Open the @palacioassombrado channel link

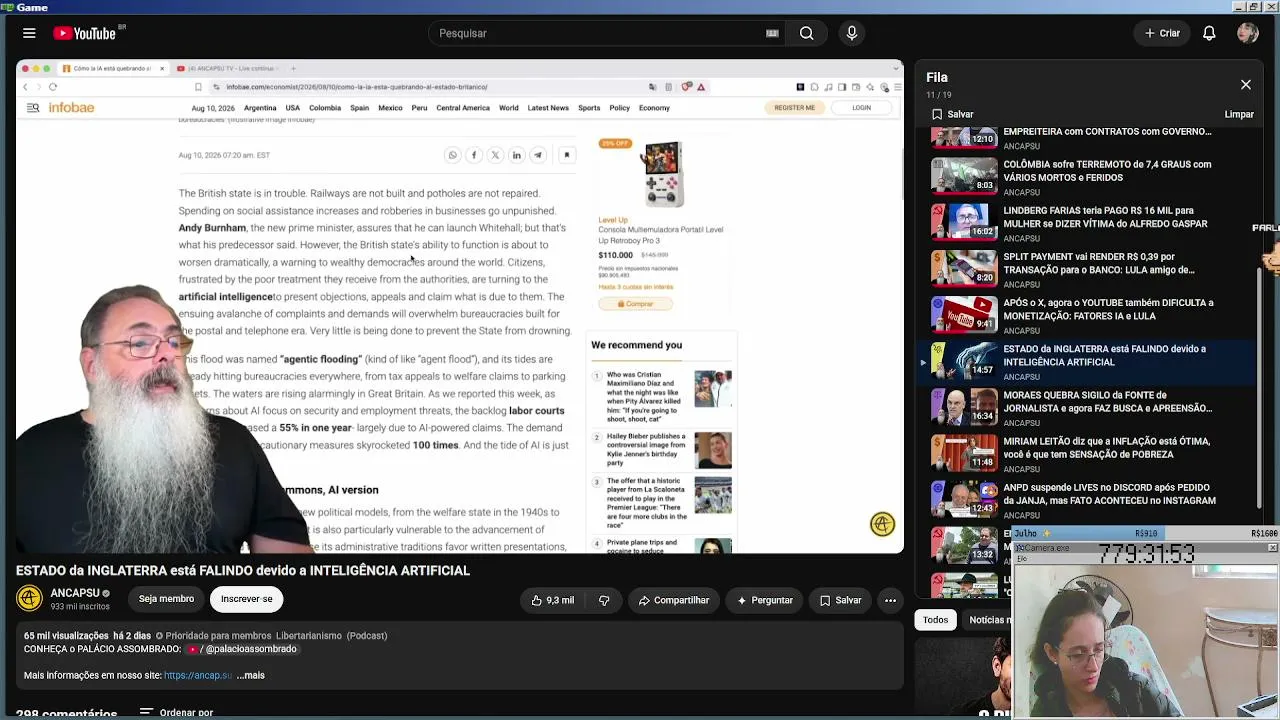(243, 649)
